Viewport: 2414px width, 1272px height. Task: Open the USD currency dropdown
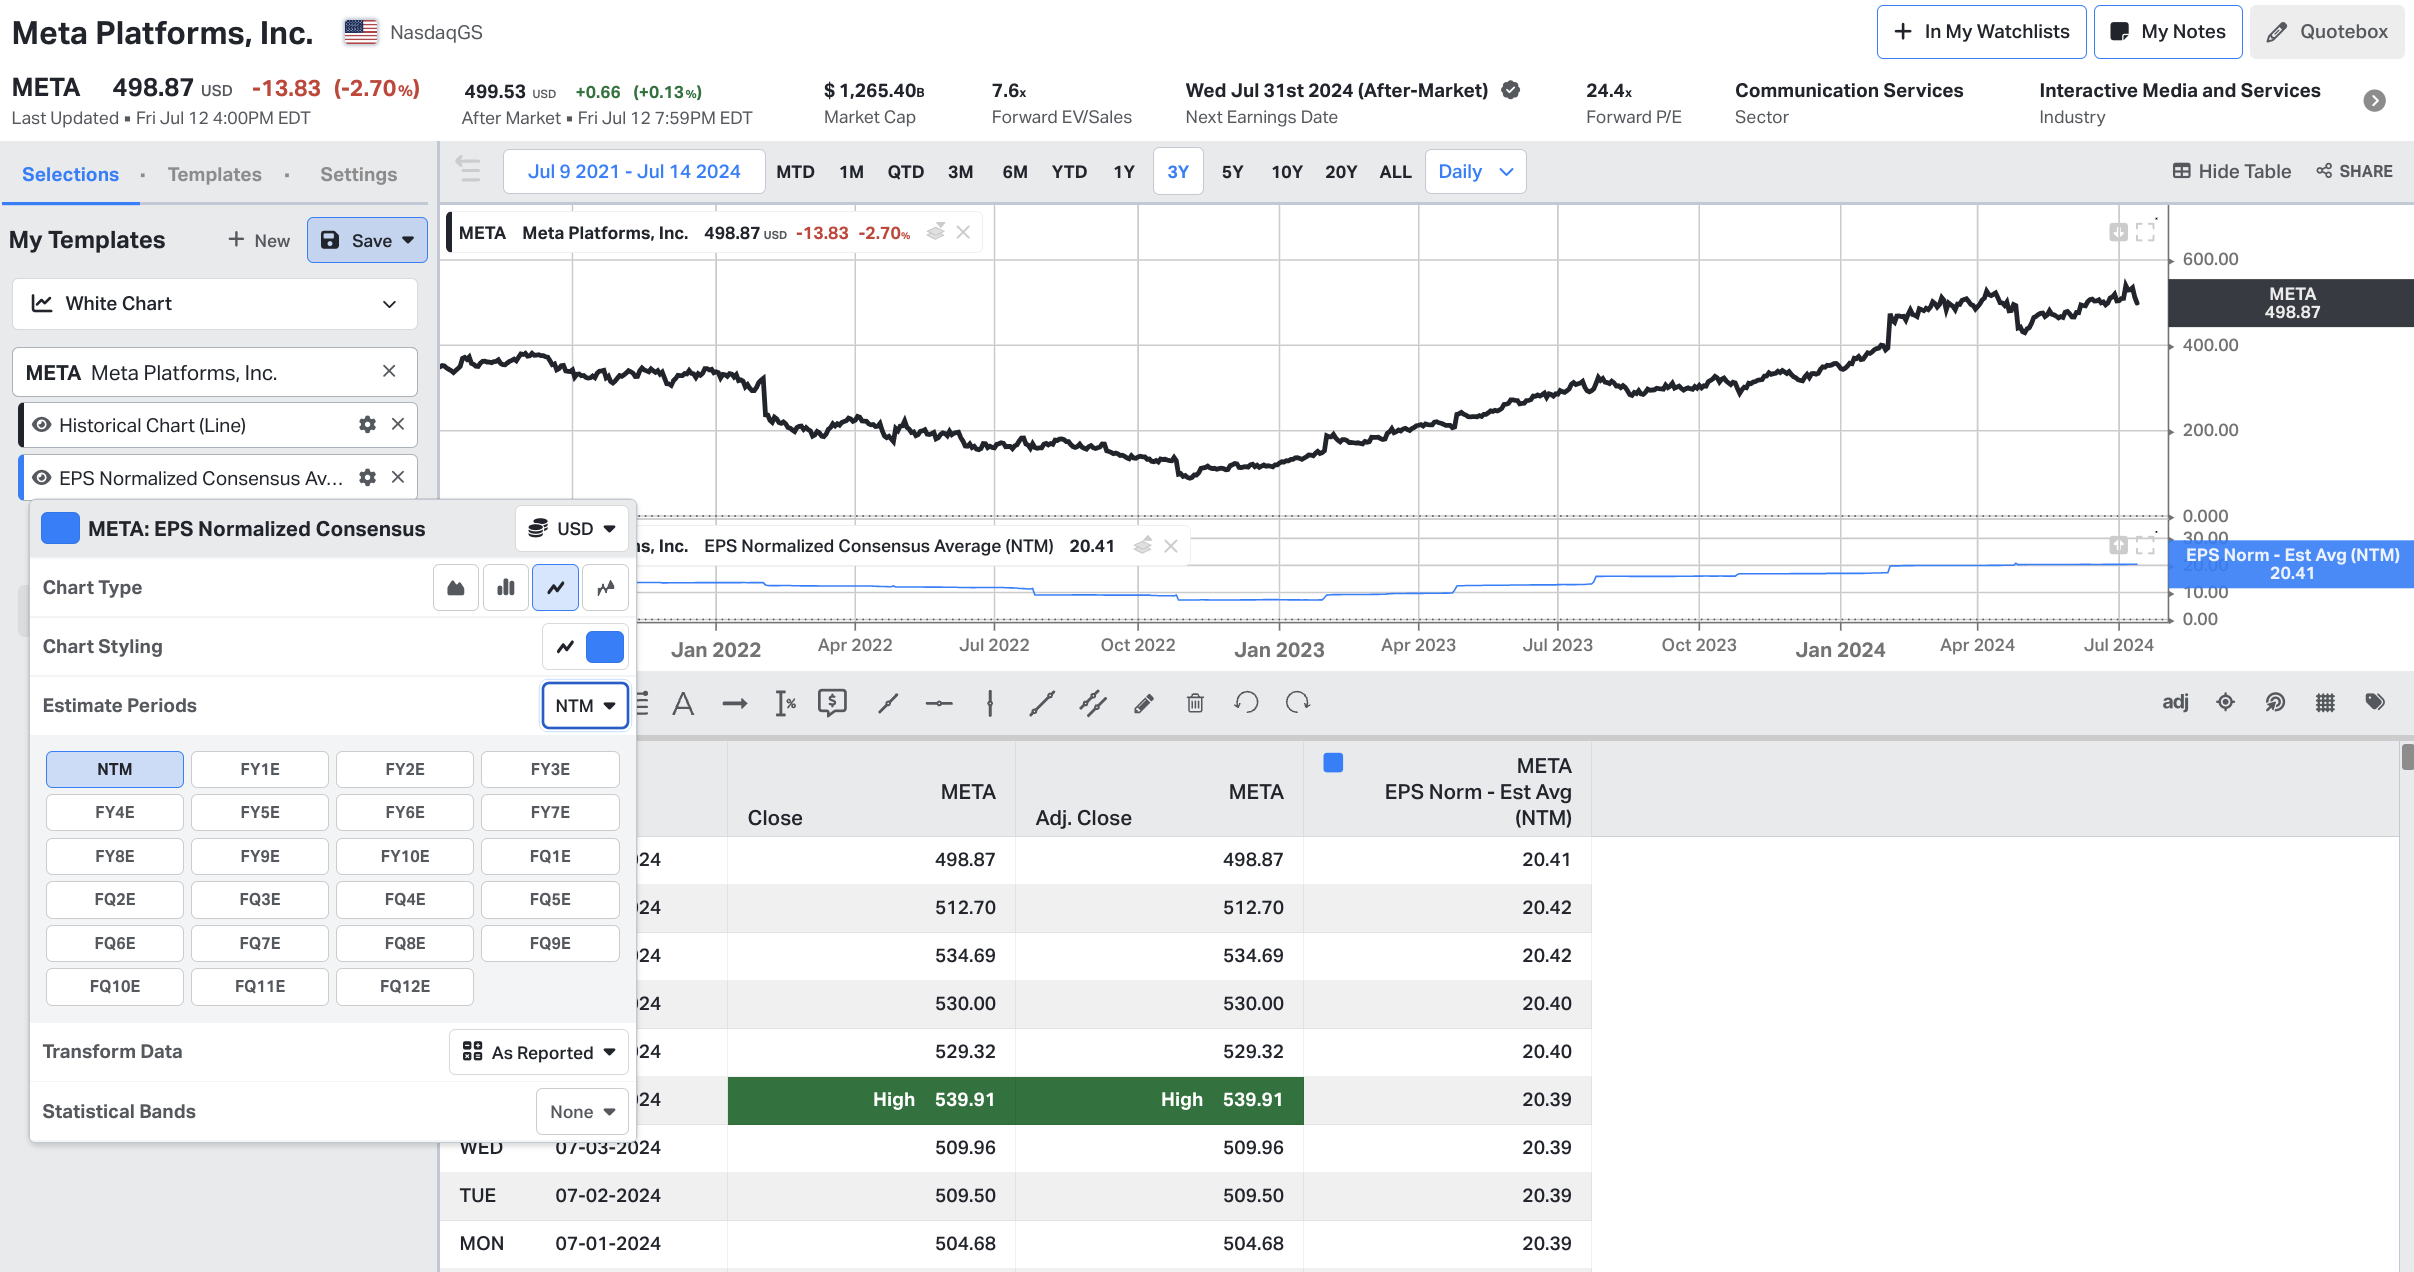(572, 528)
